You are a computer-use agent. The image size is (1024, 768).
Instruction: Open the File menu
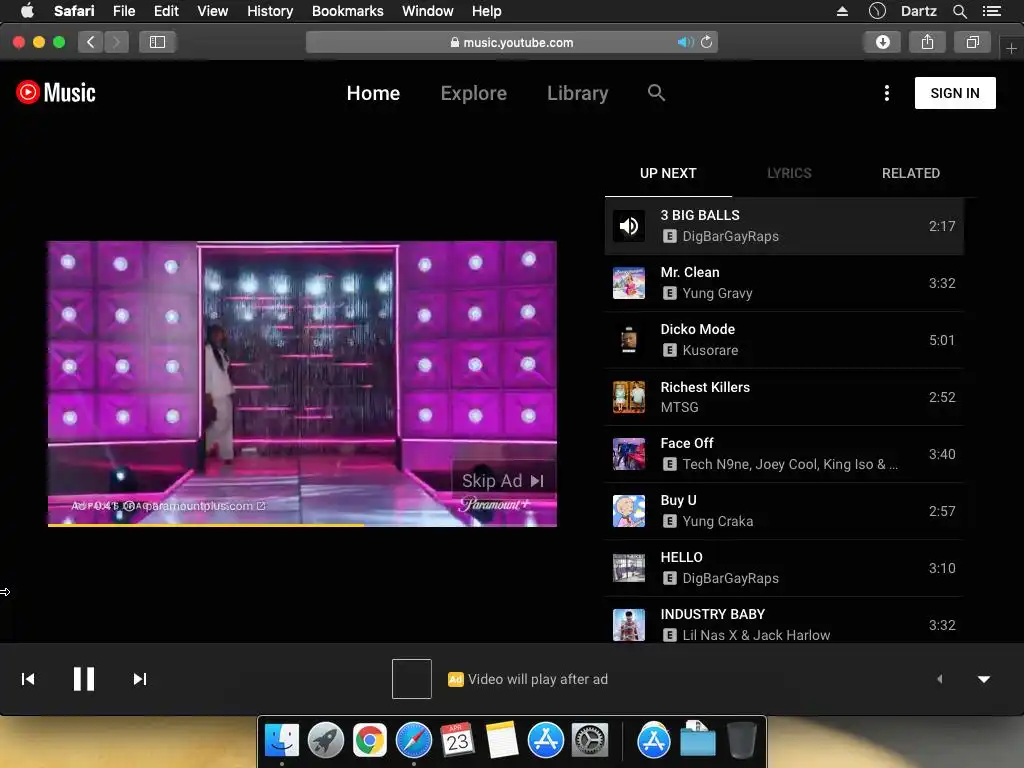tap(123, 11)
